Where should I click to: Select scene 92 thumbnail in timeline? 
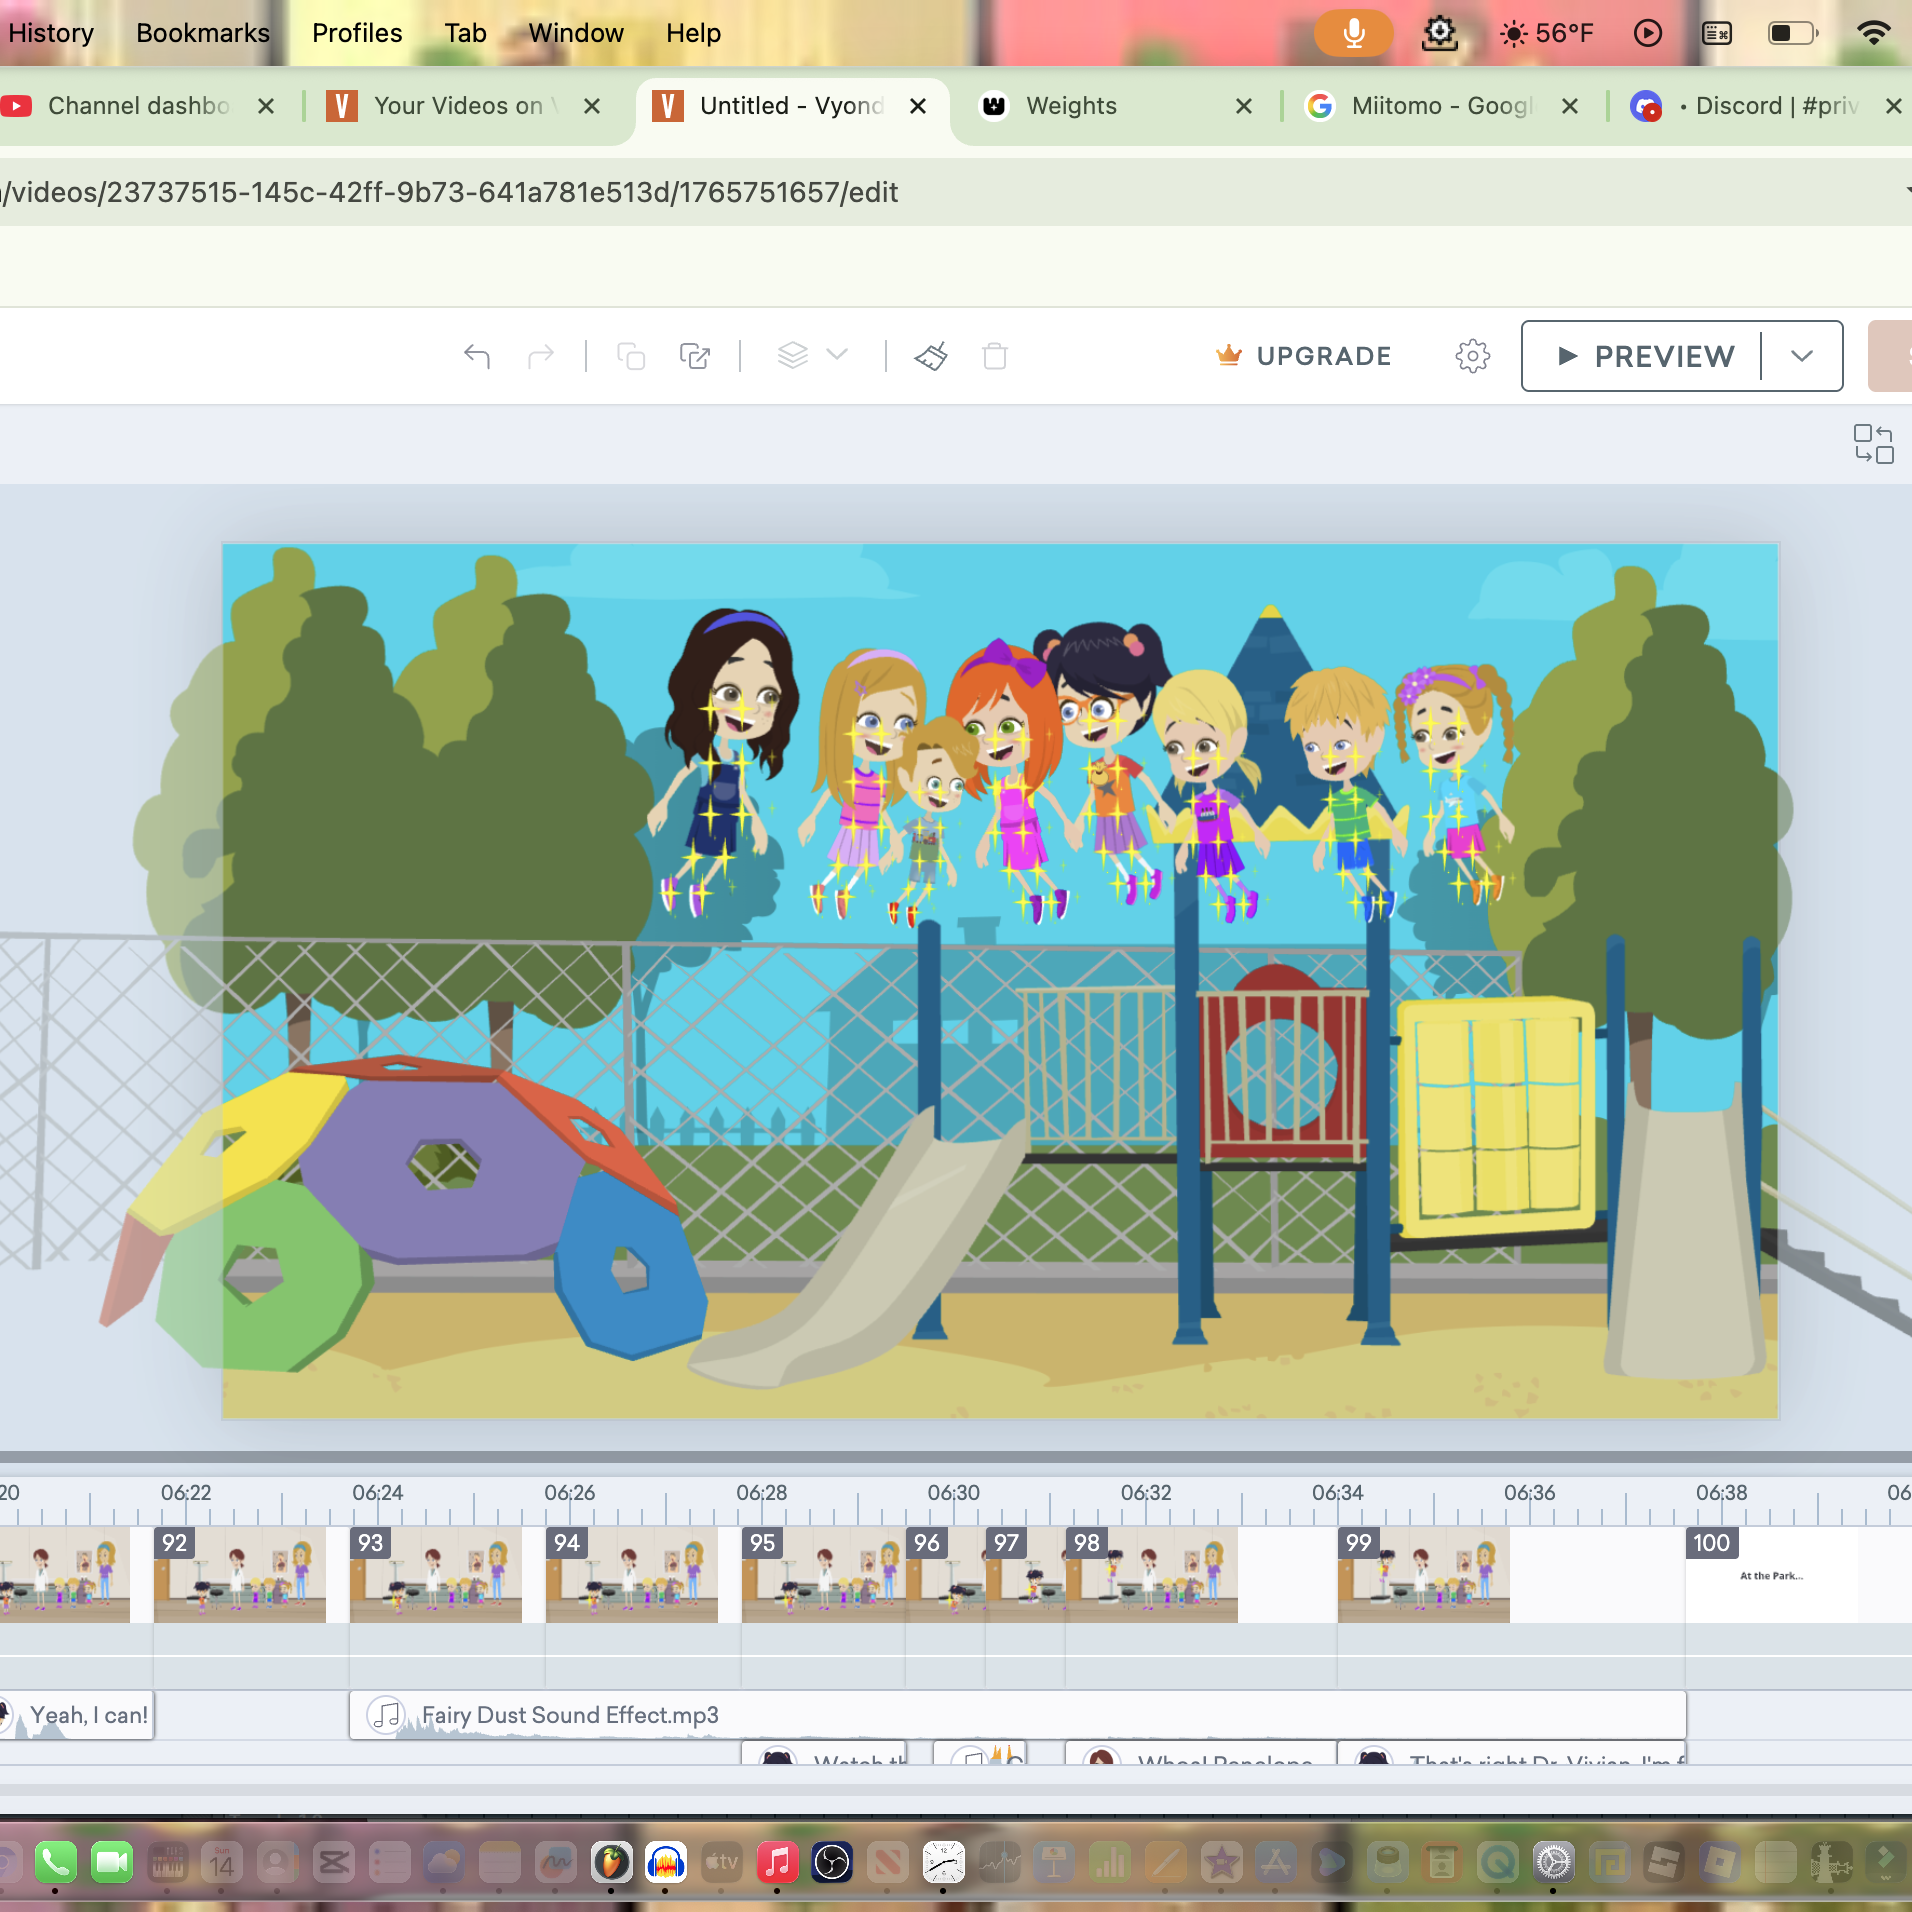240,1574
